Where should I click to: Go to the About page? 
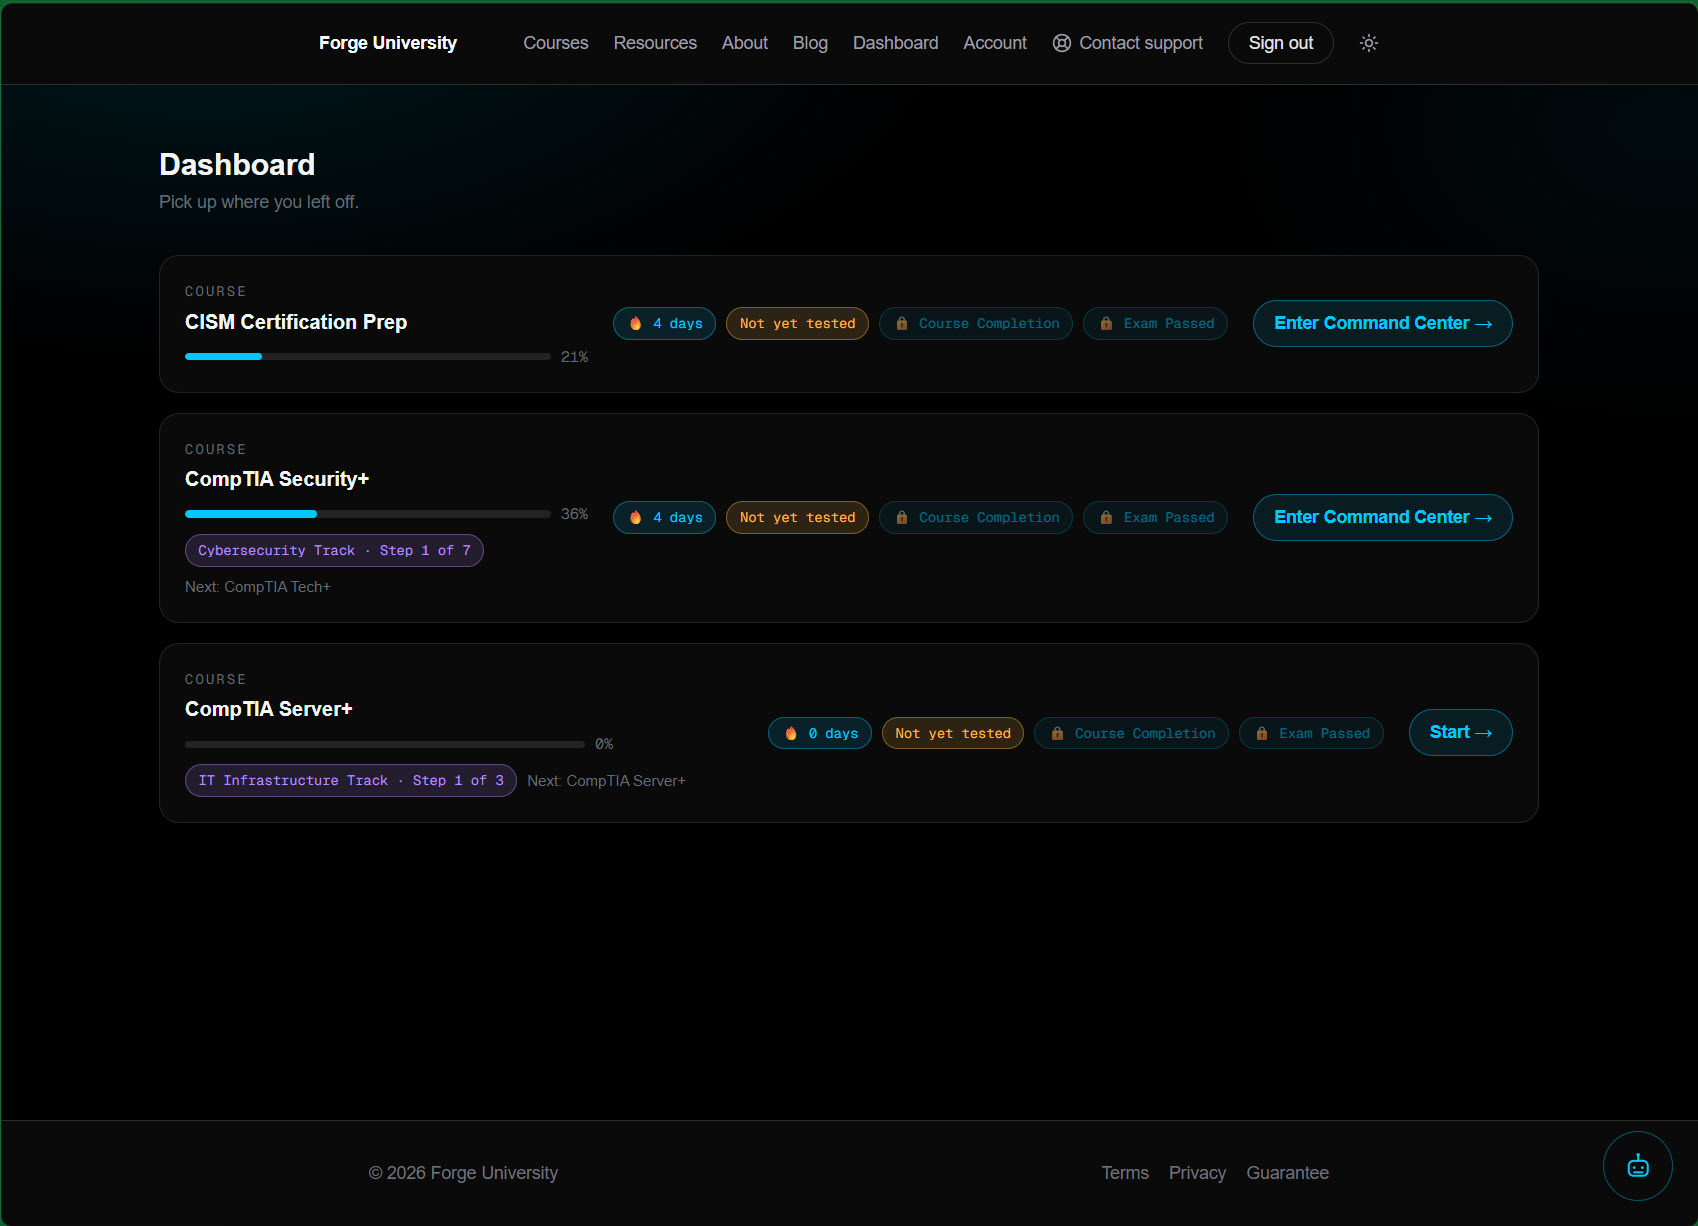pos(745,43)
